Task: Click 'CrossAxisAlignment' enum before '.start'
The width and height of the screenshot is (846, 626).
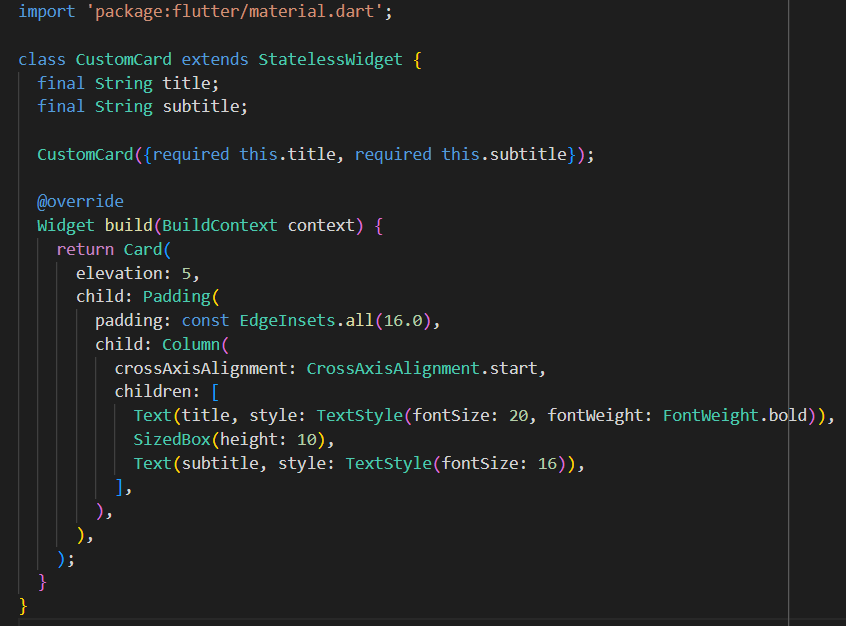Action: [393, 368]
